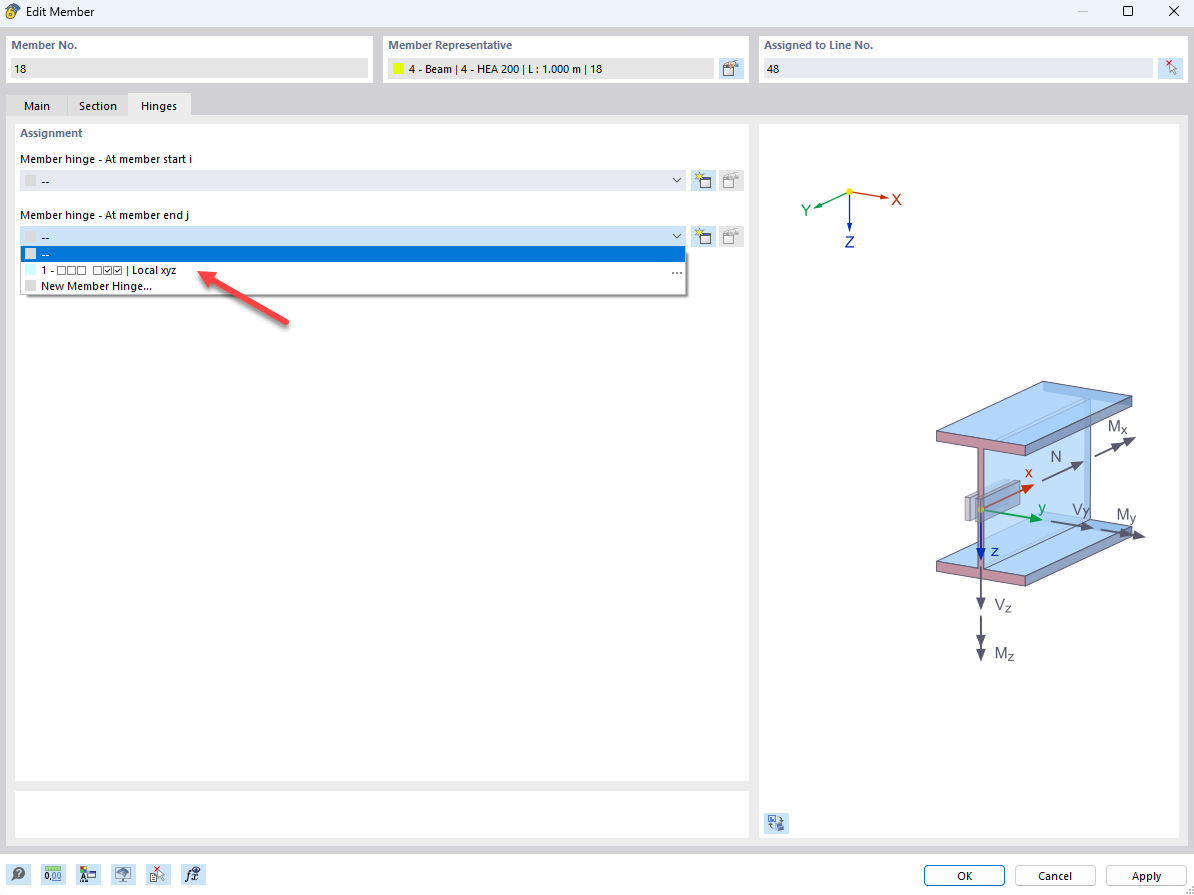Viewport: 1194px width, 895px height.
Task: Click the preview view-toggle icon below the graphic
Action: (776, 823)
